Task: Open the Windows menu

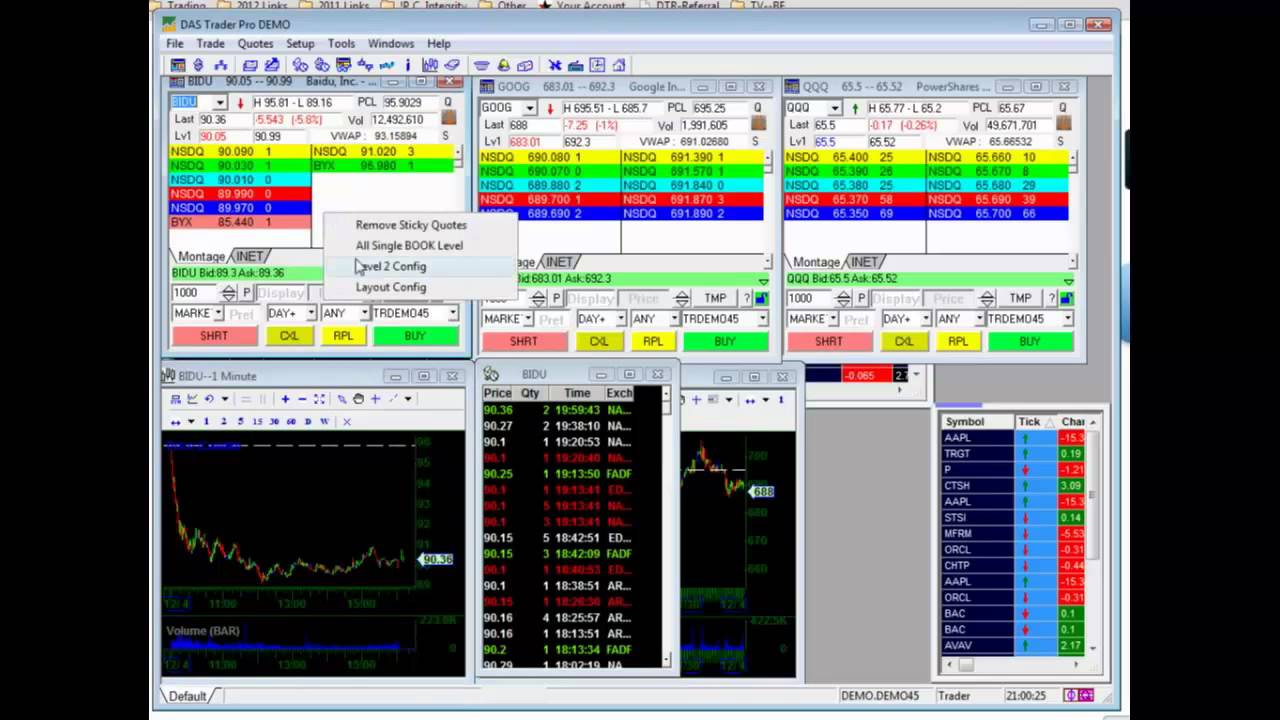Action: coord(391,44)
